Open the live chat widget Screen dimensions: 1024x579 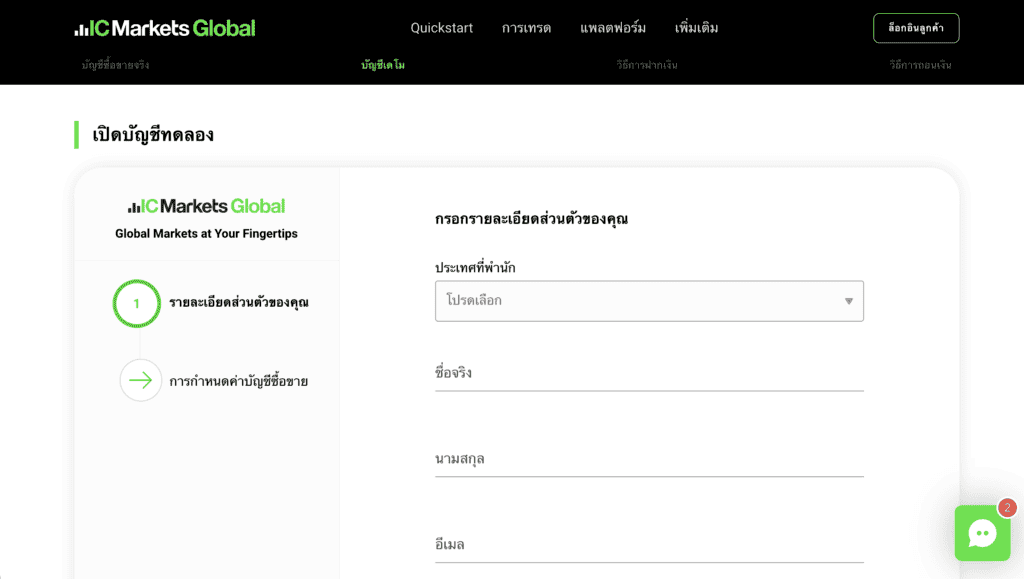coord(982,533)
